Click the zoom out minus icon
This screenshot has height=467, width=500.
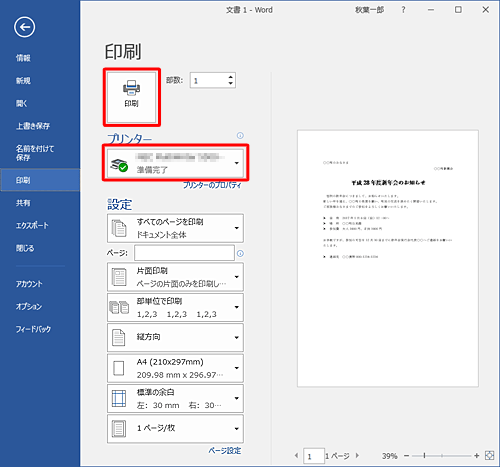[406, 456]
